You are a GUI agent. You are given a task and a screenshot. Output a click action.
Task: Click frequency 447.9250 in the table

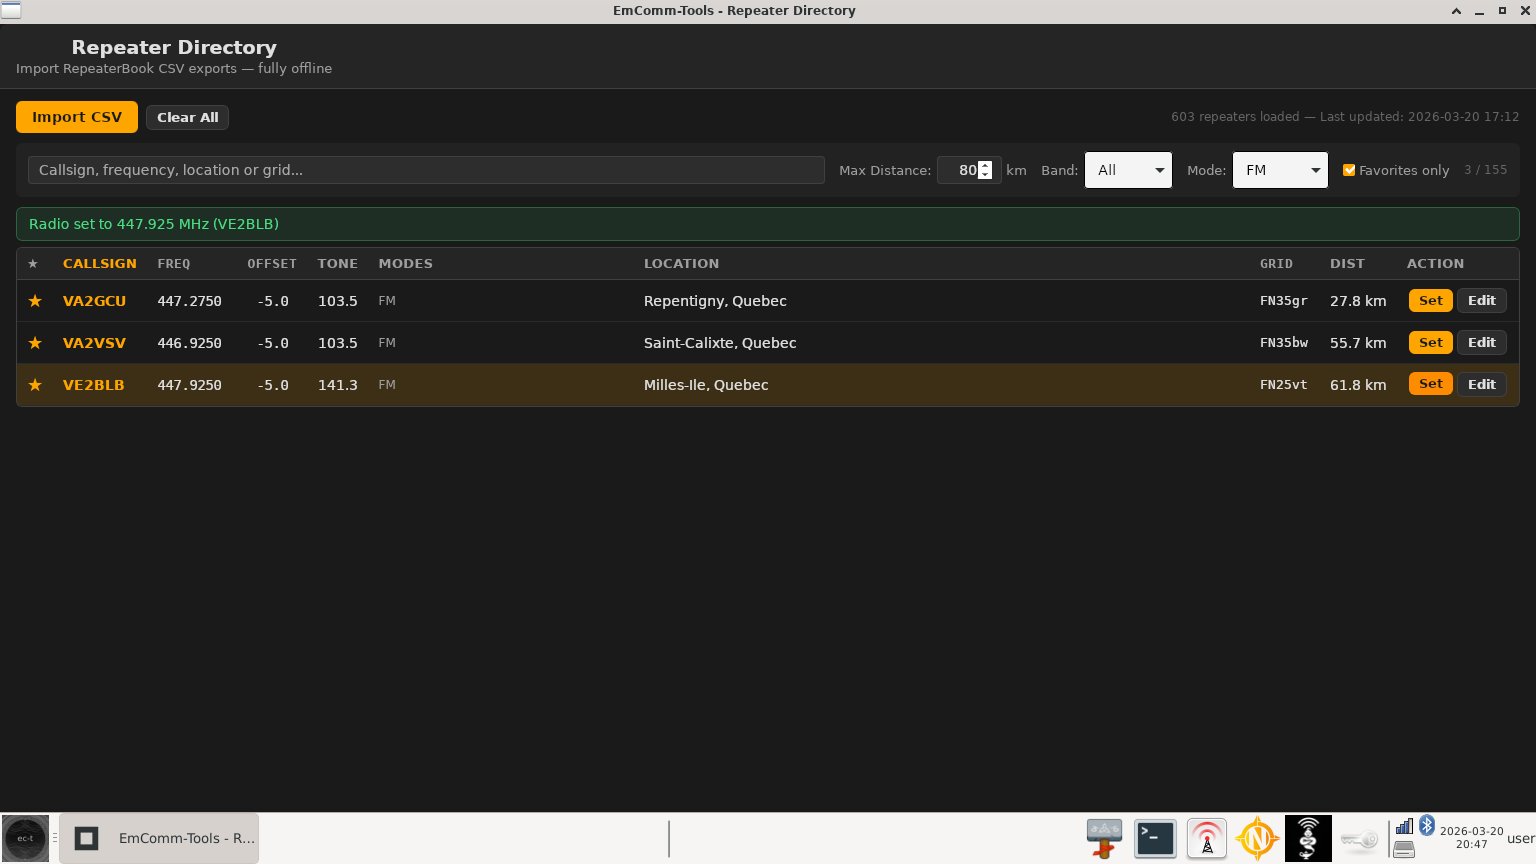[189, 385]
